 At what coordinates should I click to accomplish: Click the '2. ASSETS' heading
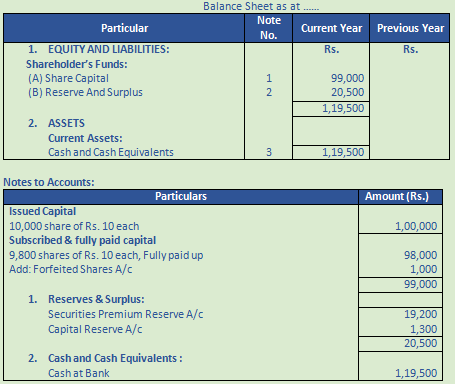point(56,123)
